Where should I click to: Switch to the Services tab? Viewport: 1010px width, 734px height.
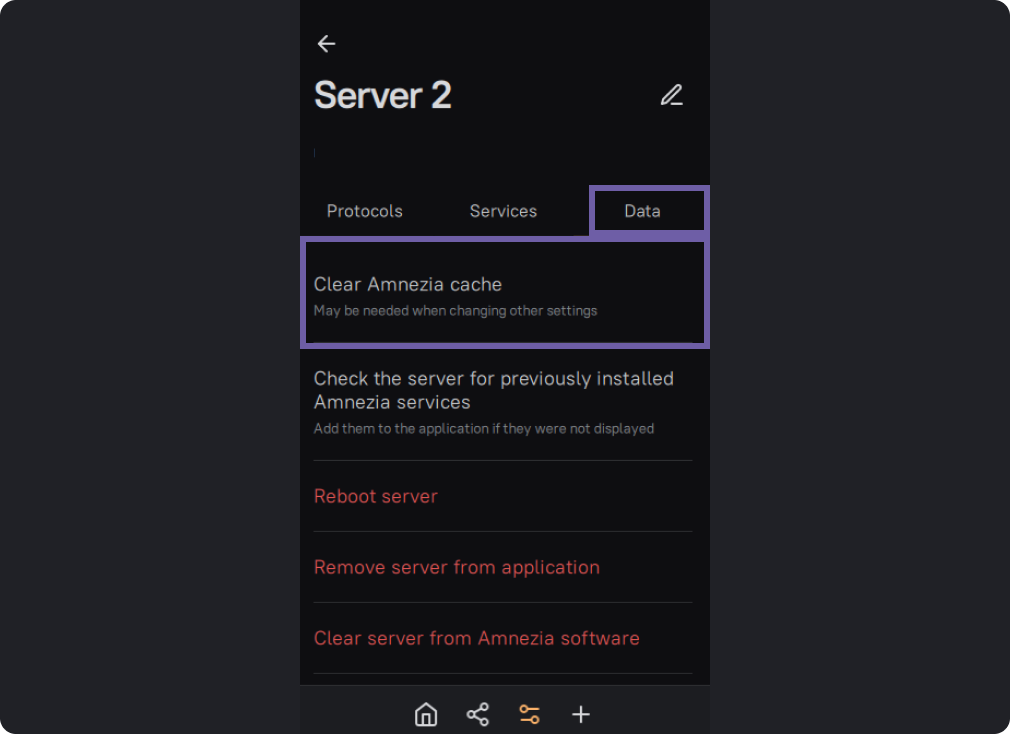[x=503, y=211]
